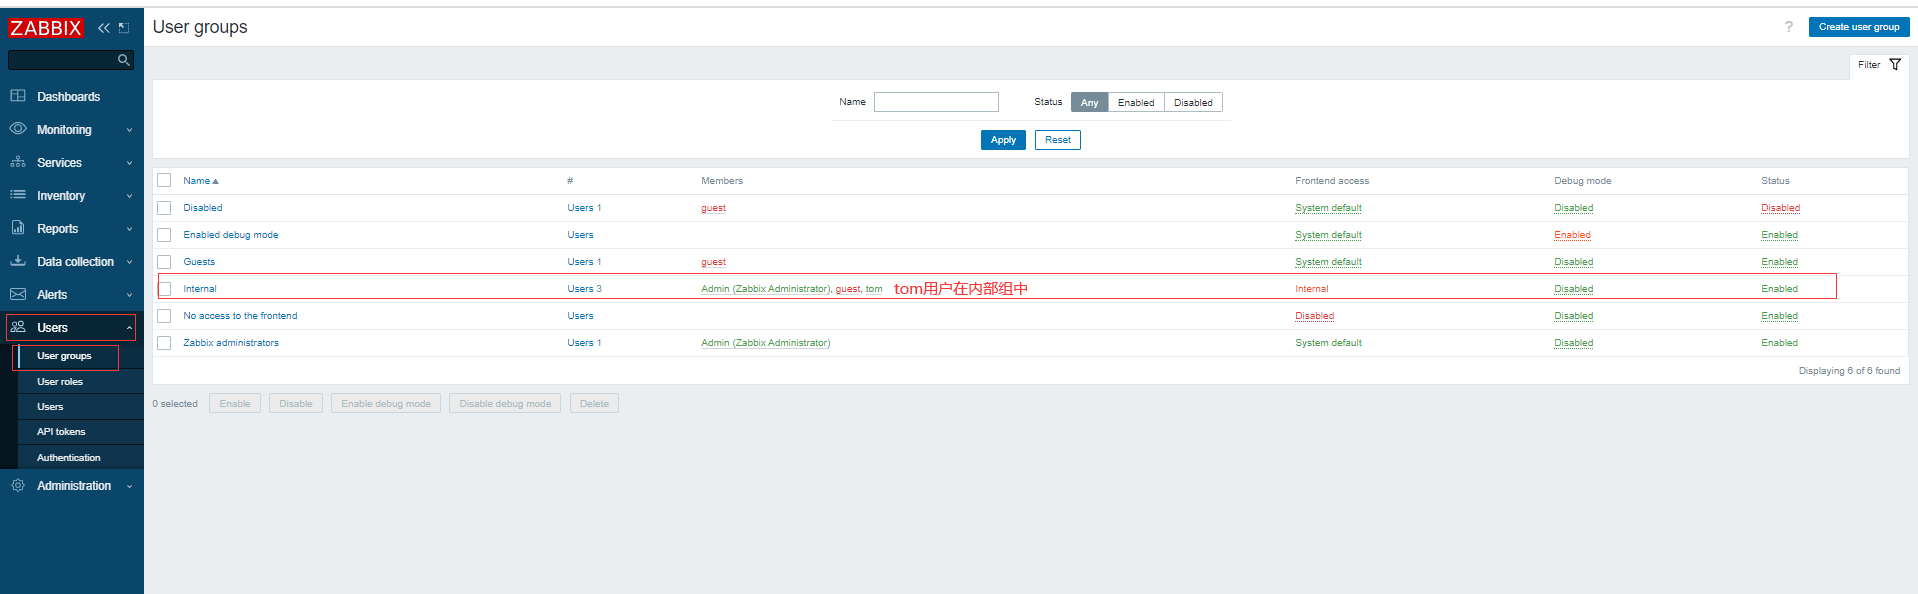Click the Reset filter button

pos(1058,140)
